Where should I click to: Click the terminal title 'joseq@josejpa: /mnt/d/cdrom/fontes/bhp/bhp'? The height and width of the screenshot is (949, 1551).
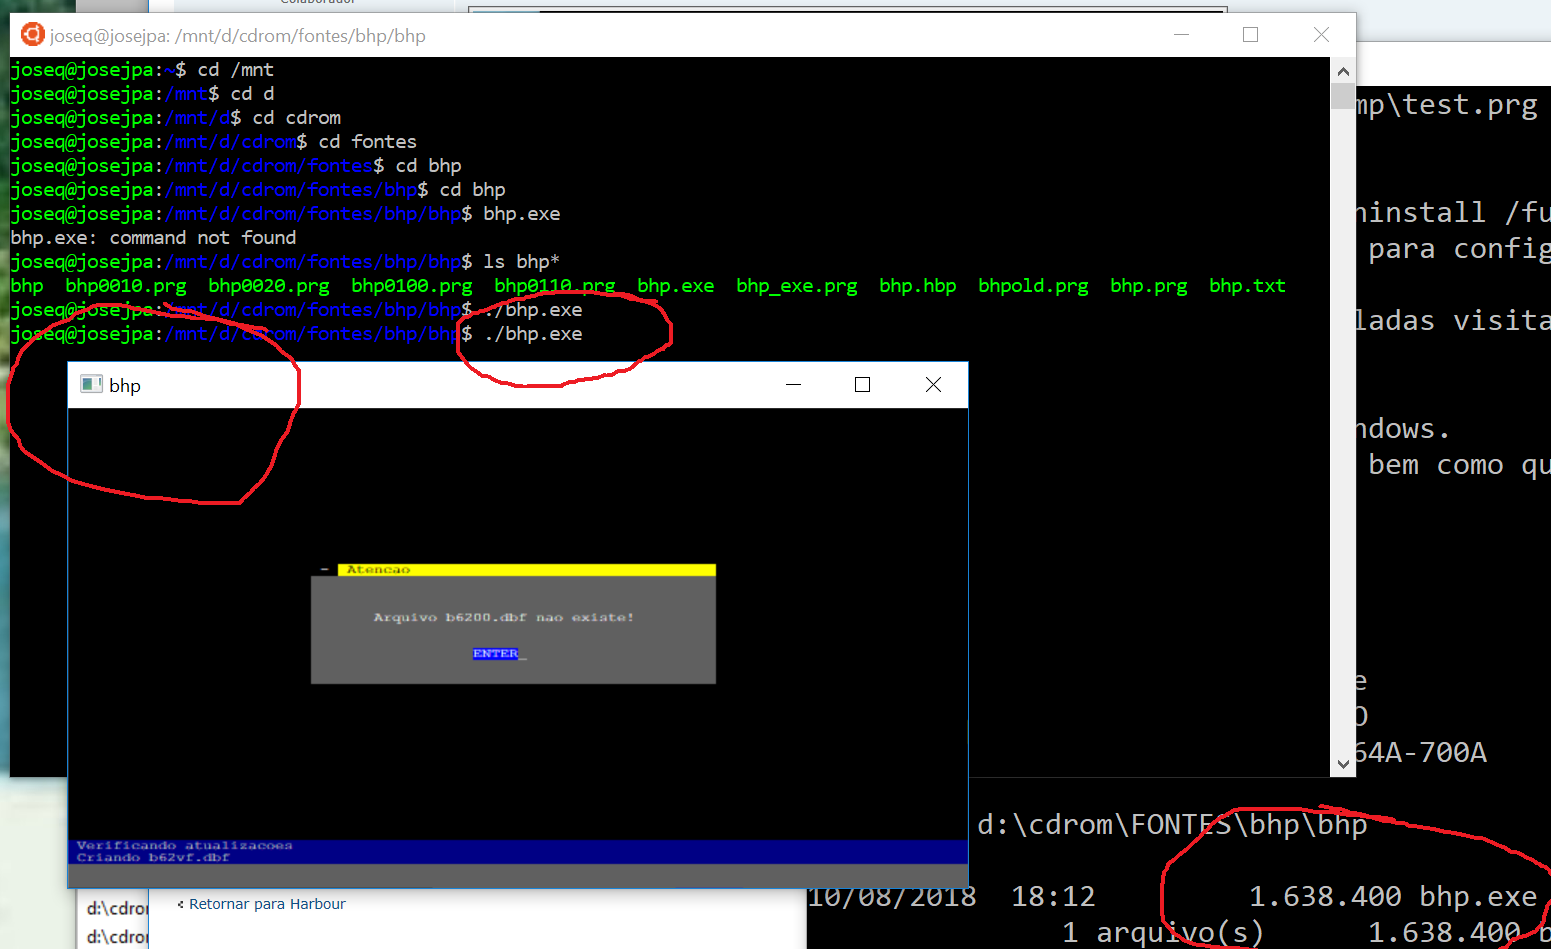238,36
